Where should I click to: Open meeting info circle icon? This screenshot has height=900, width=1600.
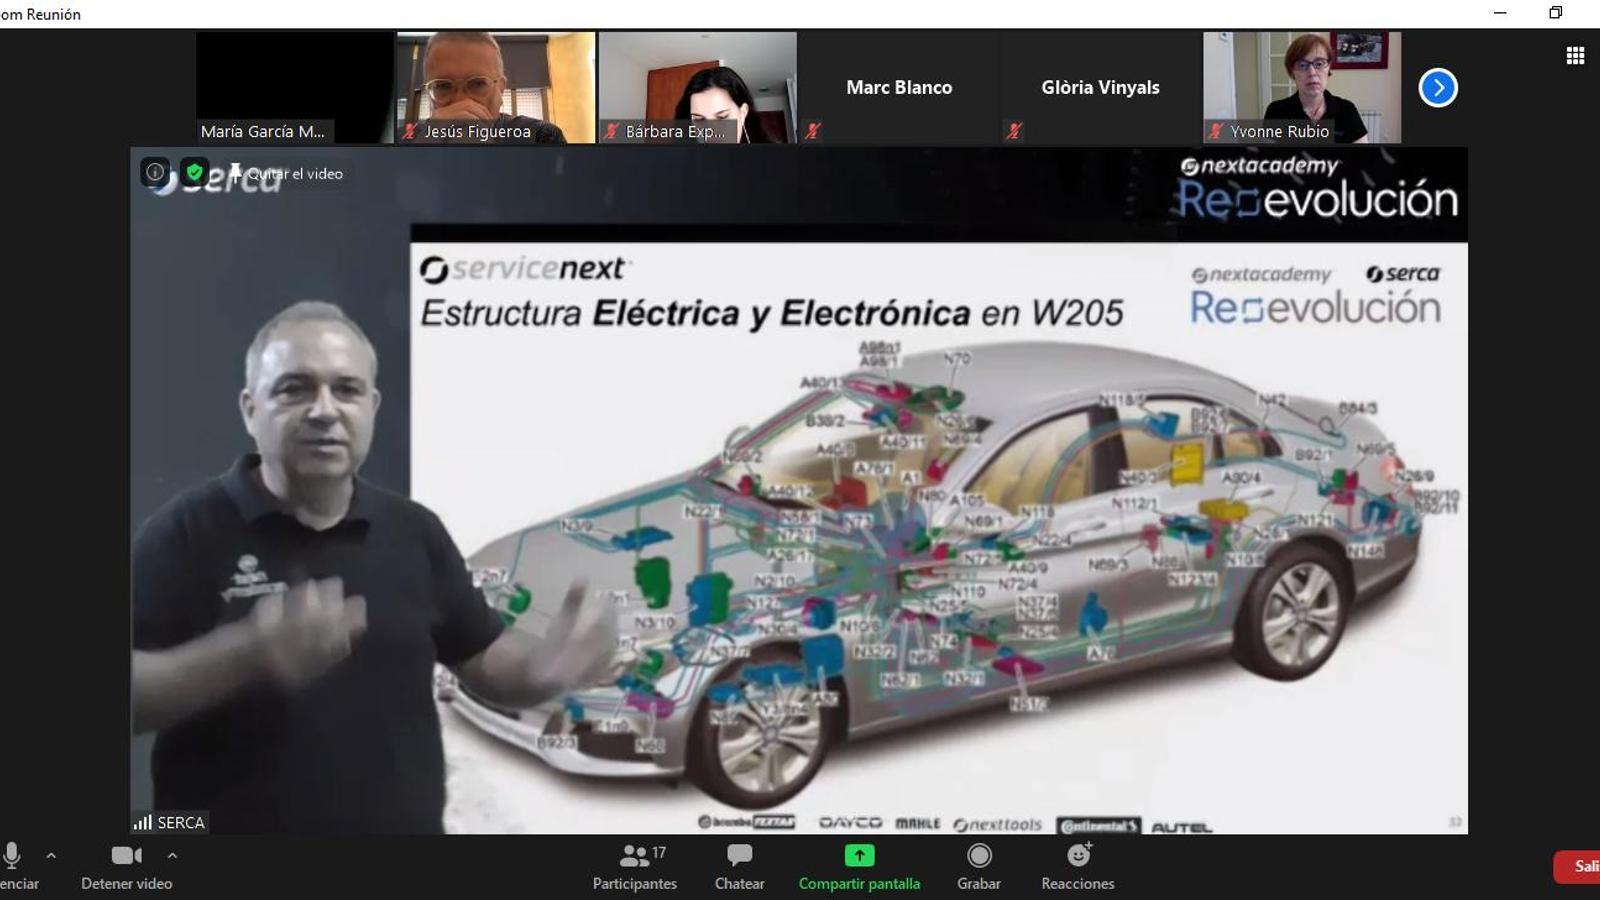155,172
